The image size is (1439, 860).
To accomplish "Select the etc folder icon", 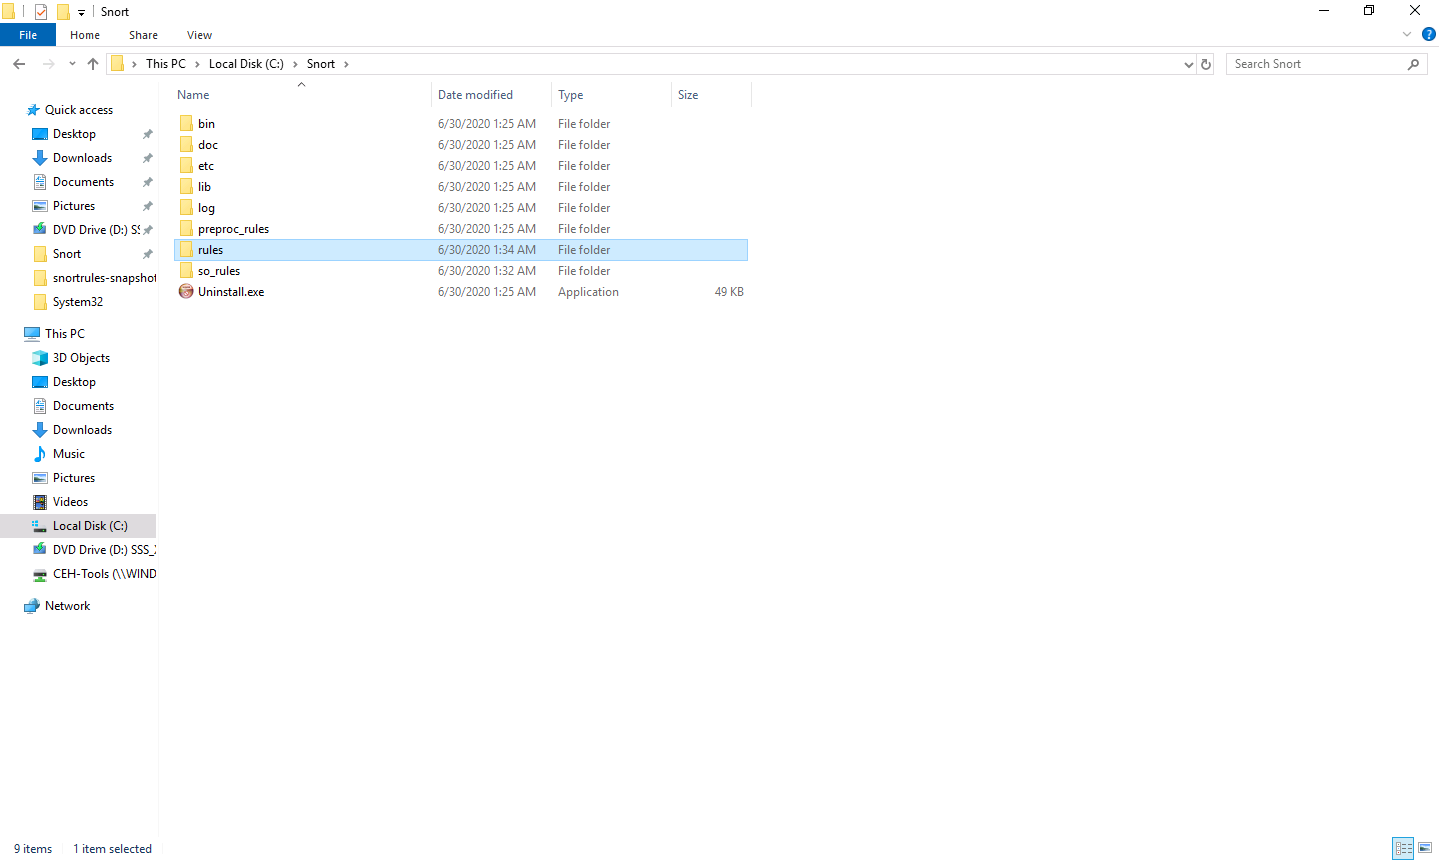I will tap(186, 166).
